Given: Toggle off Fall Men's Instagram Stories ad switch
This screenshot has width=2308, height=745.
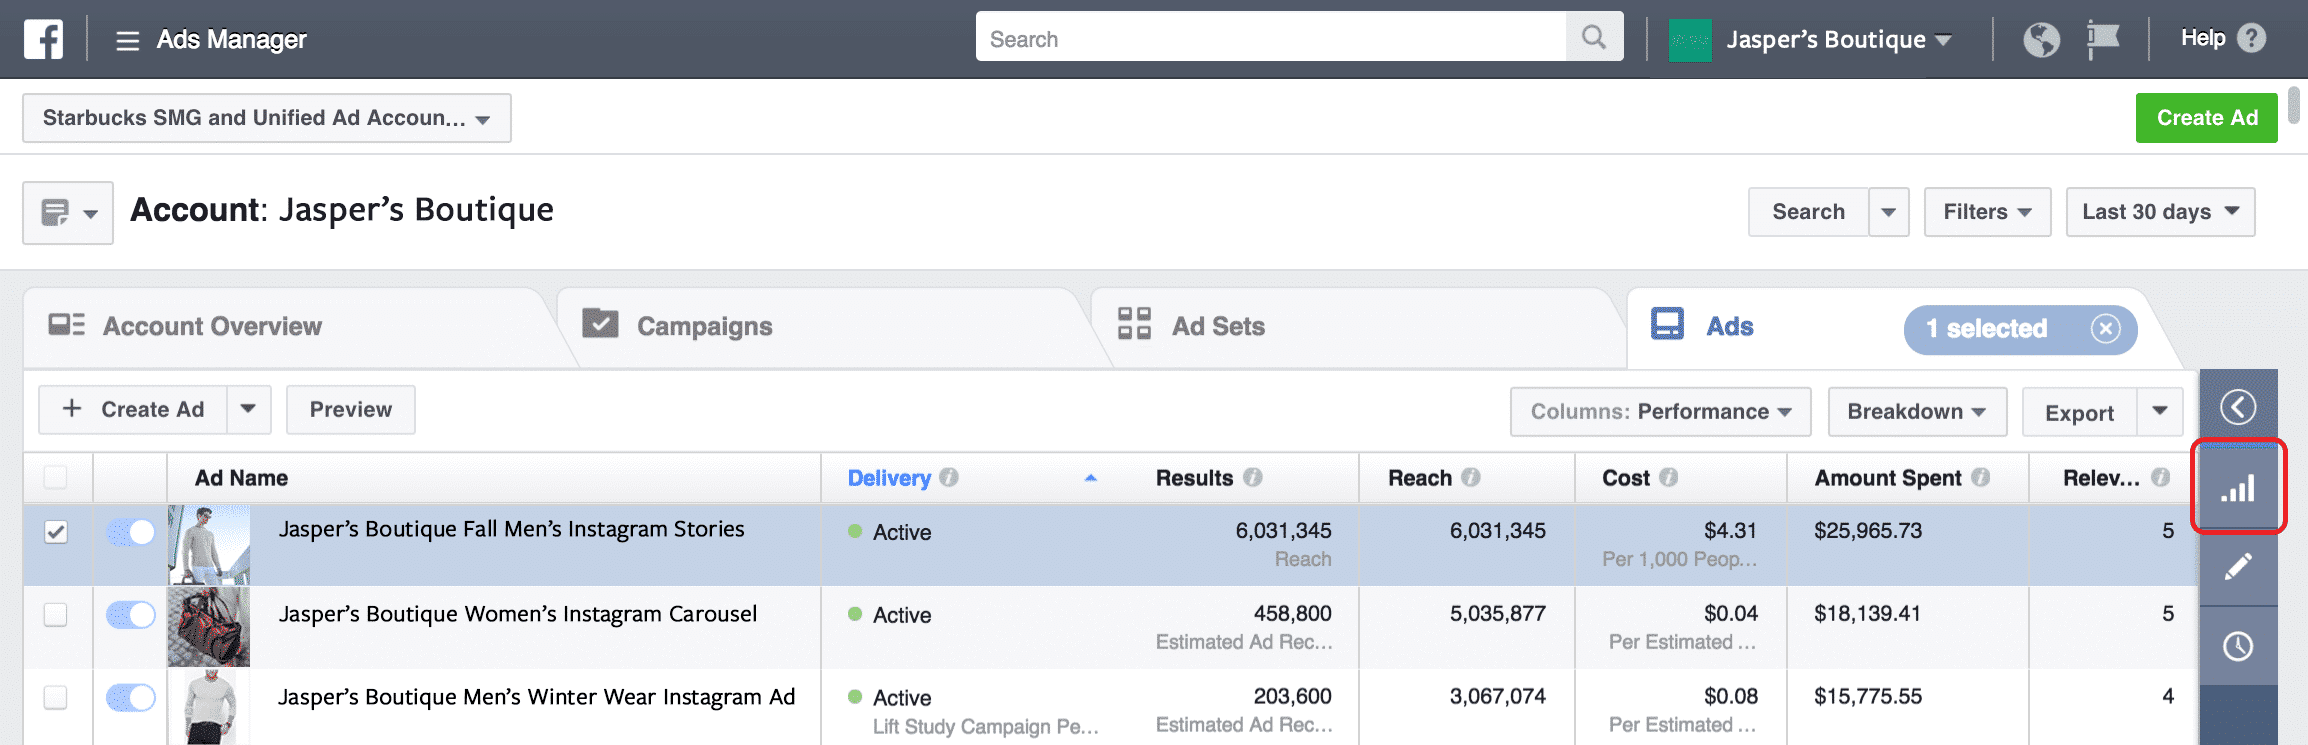Looking at the screenshot, I should (x=131, y=532).
